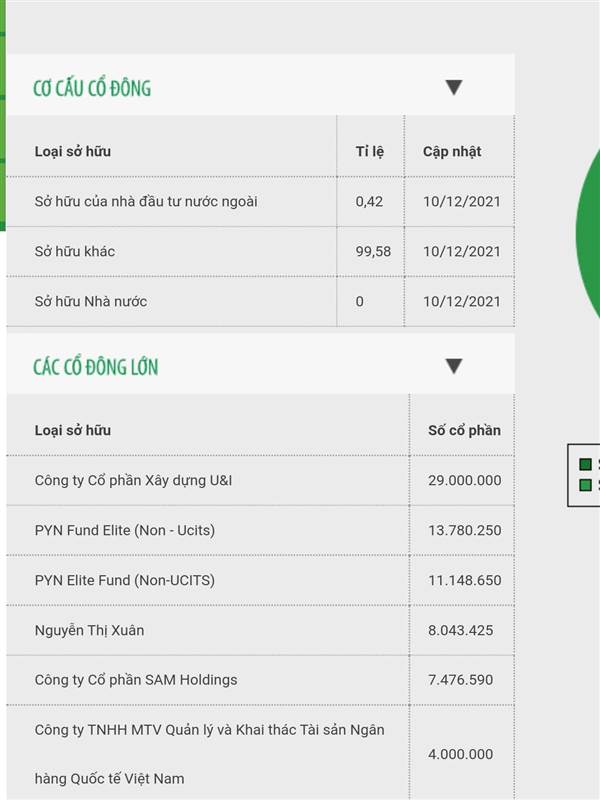
Task: Click Công ty Cổ phần SAM Holdings row
Action: (x=260, y=680)
